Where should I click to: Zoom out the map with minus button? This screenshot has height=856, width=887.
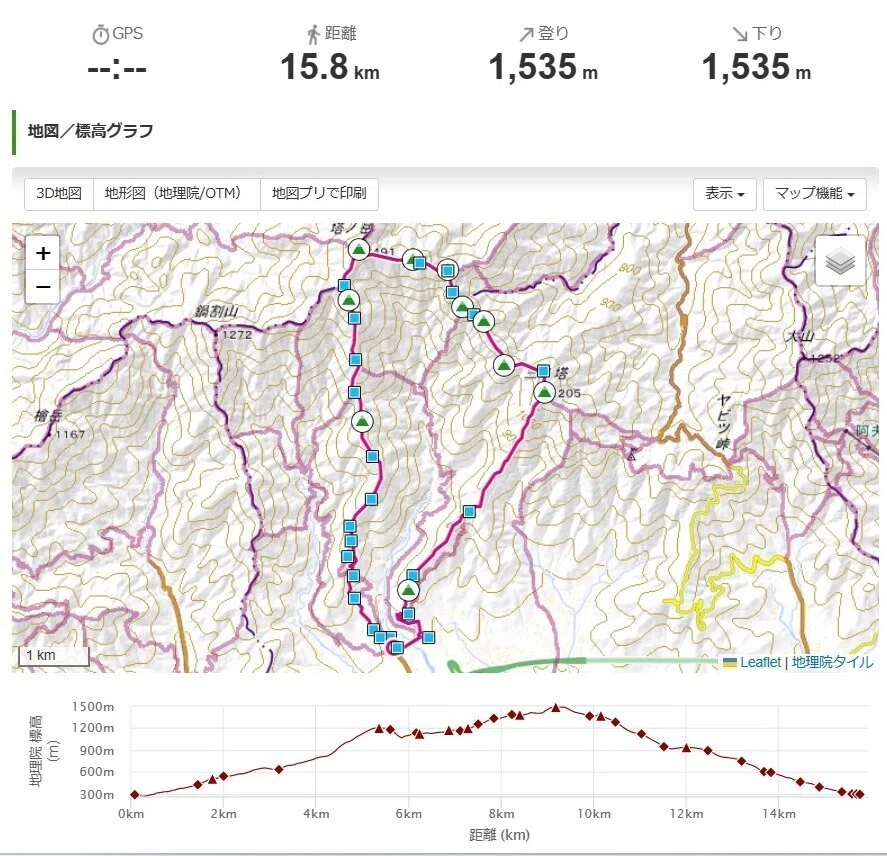coord(43,287)
